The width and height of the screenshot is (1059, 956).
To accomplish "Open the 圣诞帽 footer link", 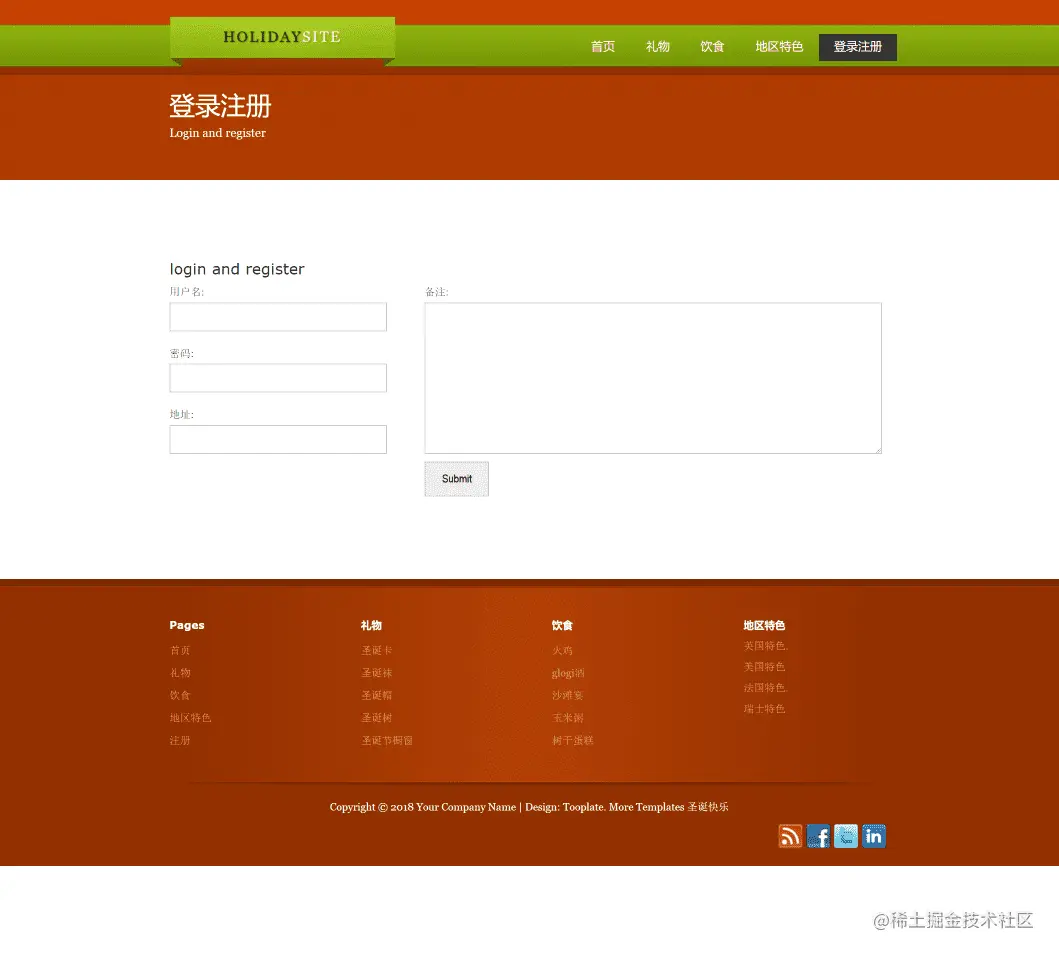I will point(376,695).
